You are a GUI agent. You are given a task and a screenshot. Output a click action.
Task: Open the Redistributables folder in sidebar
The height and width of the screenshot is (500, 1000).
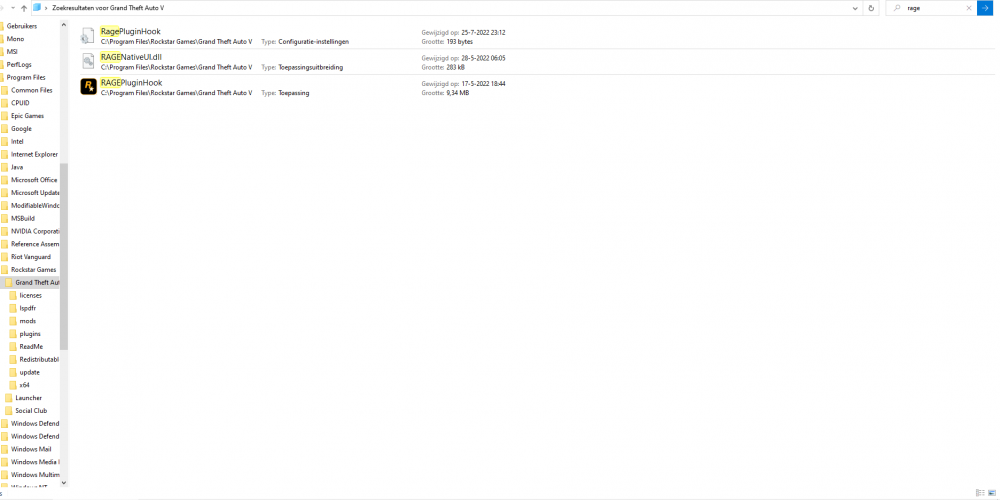(x=39, y=359)
